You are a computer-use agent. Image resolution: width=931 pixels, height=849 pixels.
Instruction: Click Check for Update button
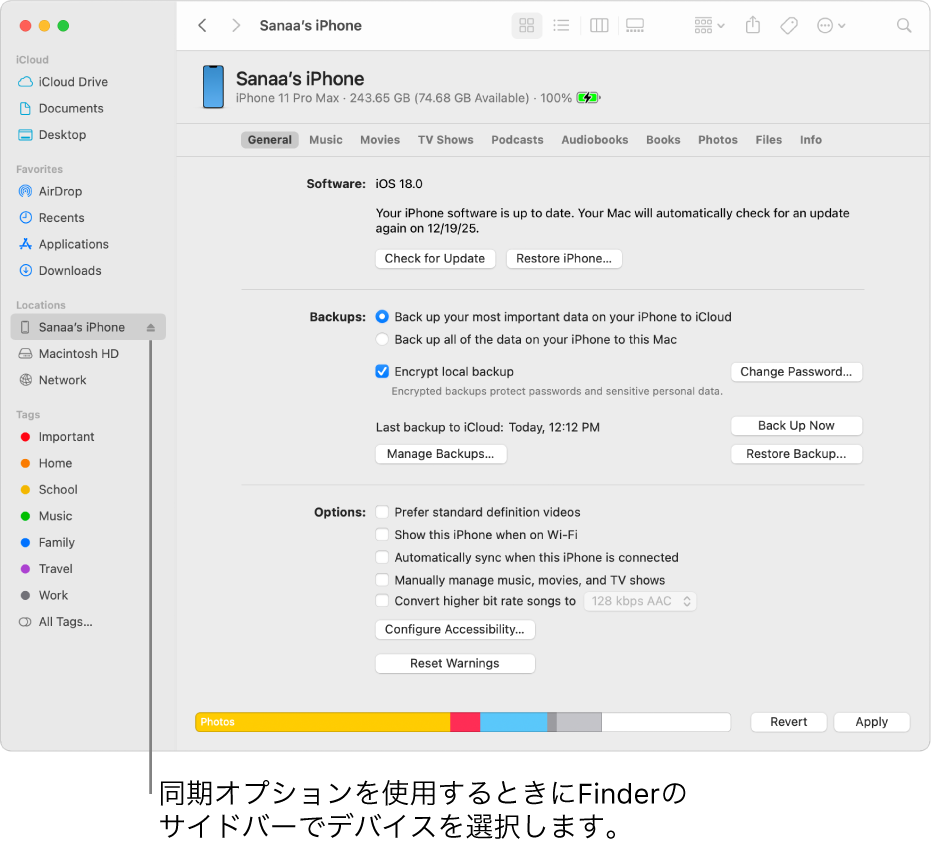[435, 259]
